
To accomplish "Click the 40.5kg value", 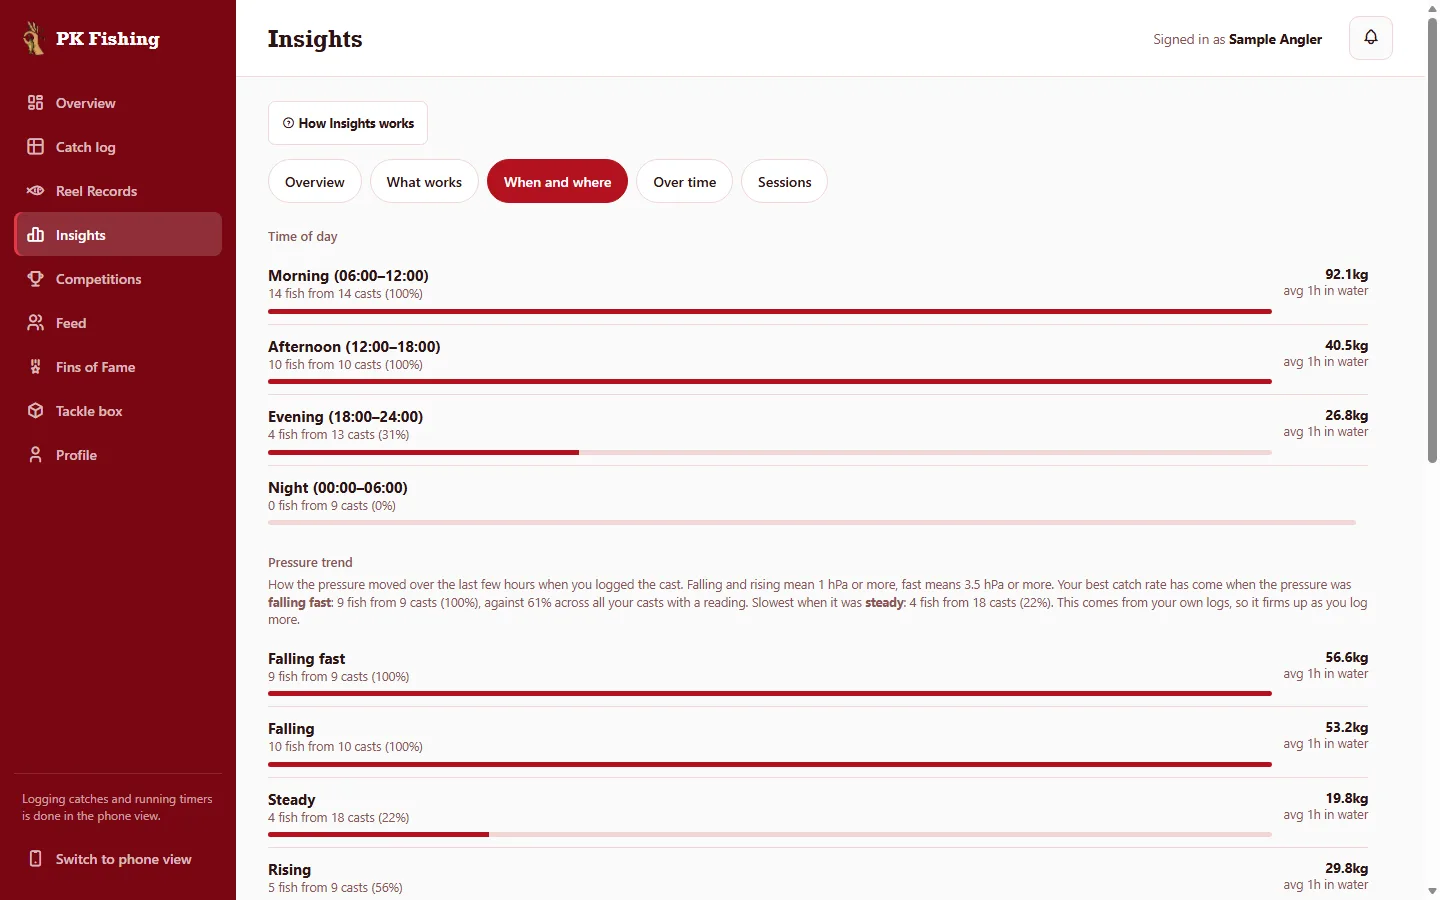I will [x=1346, y=345].
